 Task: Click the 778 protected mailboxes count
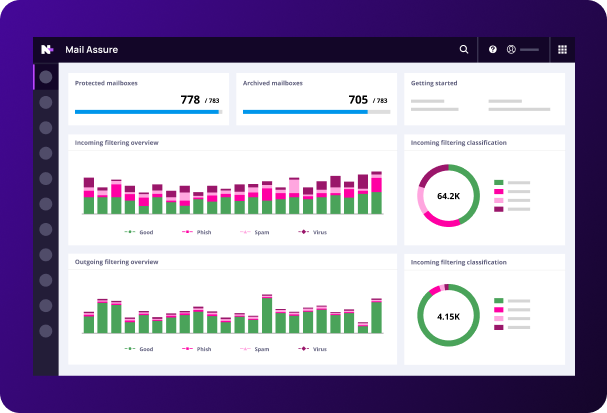coord(190,100)
